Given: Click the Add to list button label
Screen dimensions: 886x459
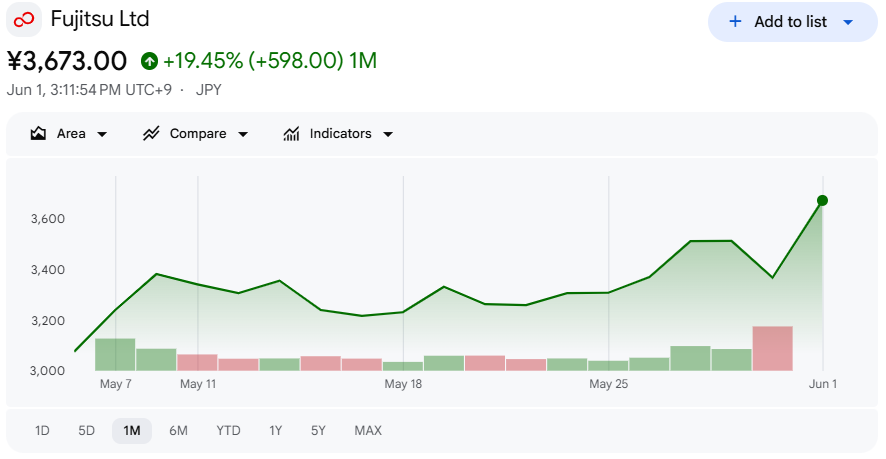Looking at the screenshot, I should [790, 21].
